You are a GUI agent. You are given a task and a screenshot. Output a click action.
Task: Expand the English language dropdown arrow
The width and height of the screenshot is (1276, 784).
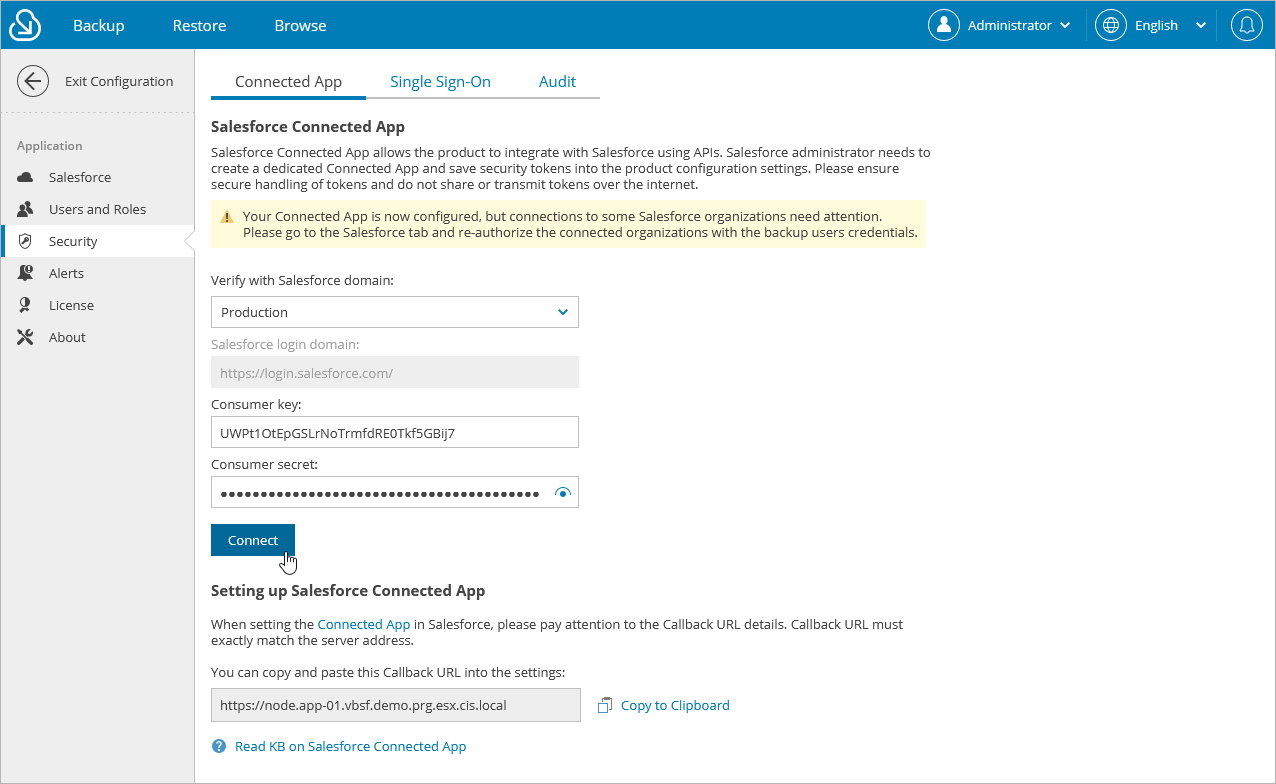coord(1201,25)
